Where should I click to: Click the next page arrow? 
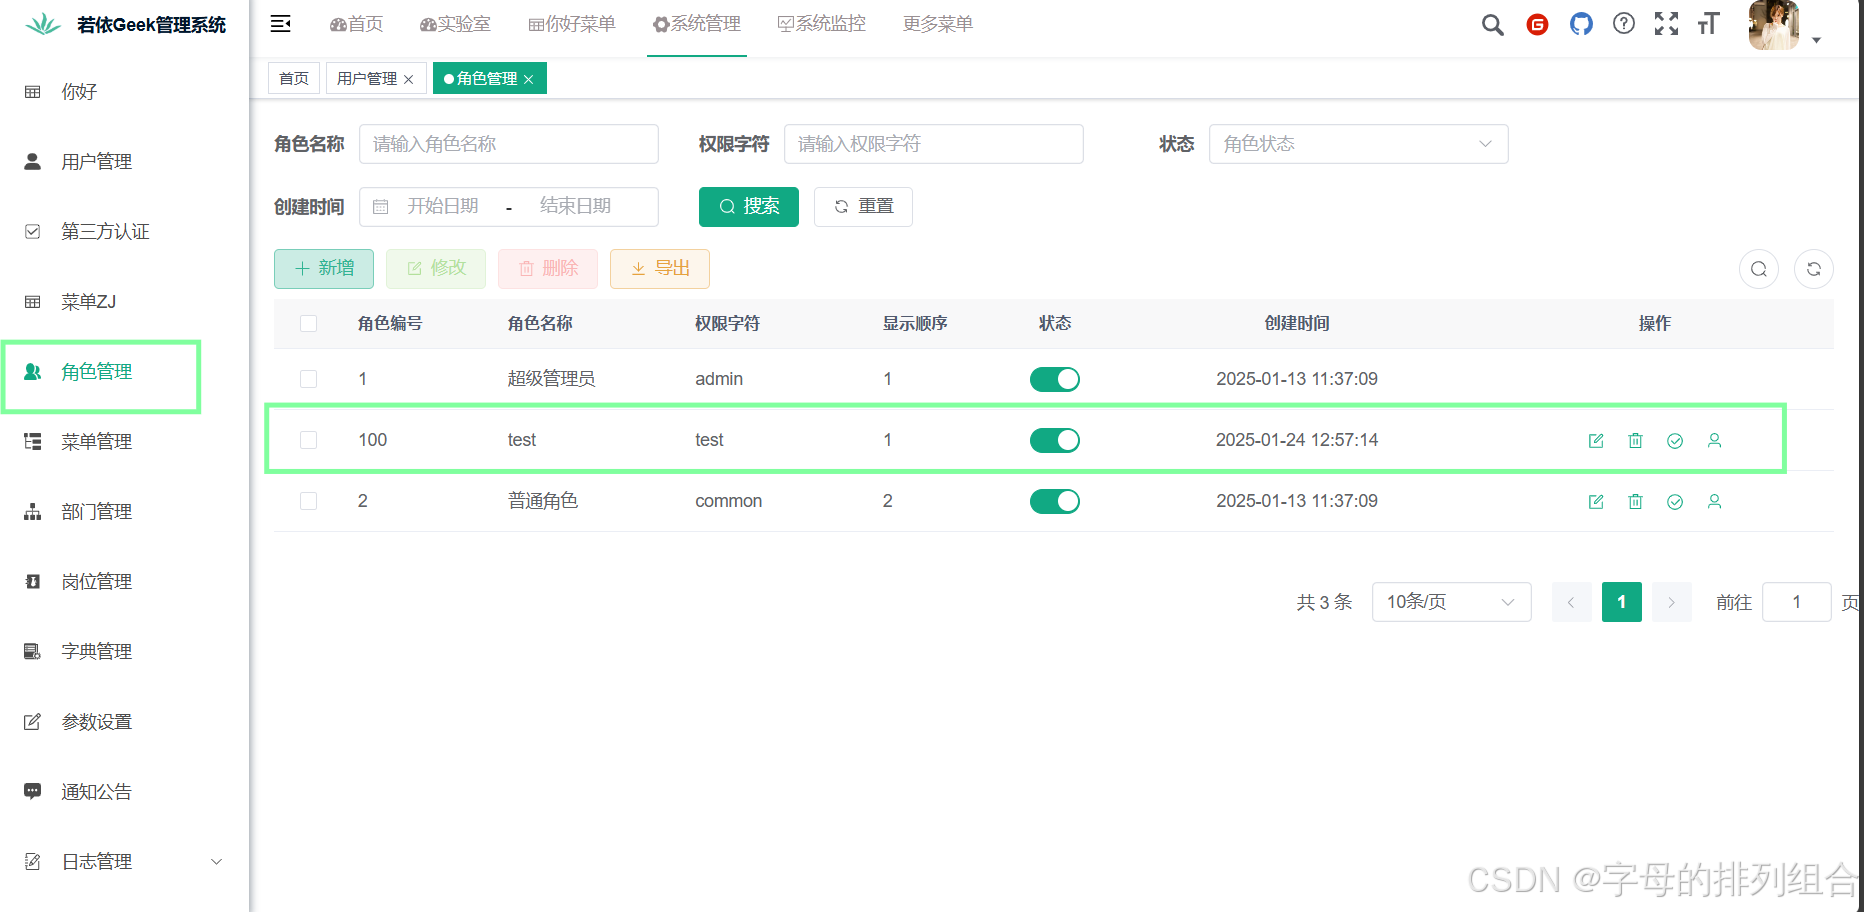pyautogui.click(x=1672, y=602)
